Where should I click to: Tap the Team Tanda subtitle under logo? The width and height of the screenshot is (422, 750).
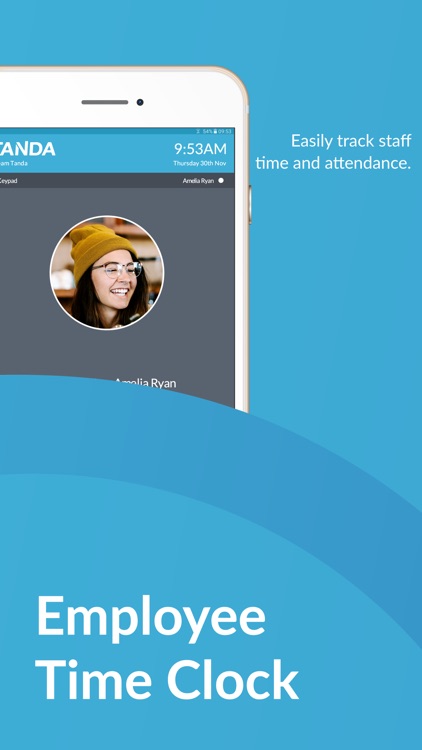[14, 163]
